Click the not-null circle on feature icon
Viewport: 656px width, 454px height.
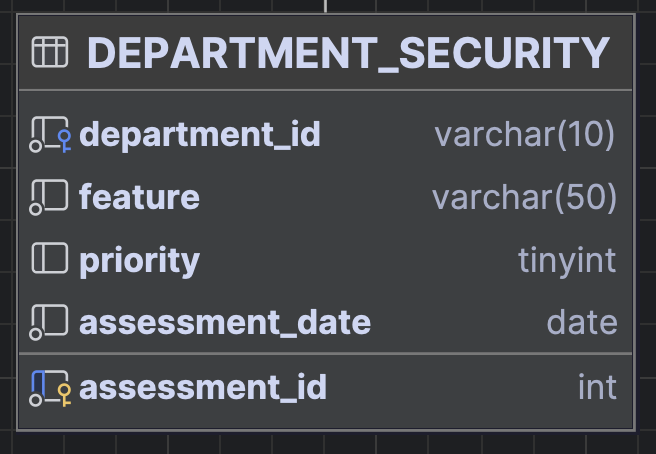coord(36,209)
